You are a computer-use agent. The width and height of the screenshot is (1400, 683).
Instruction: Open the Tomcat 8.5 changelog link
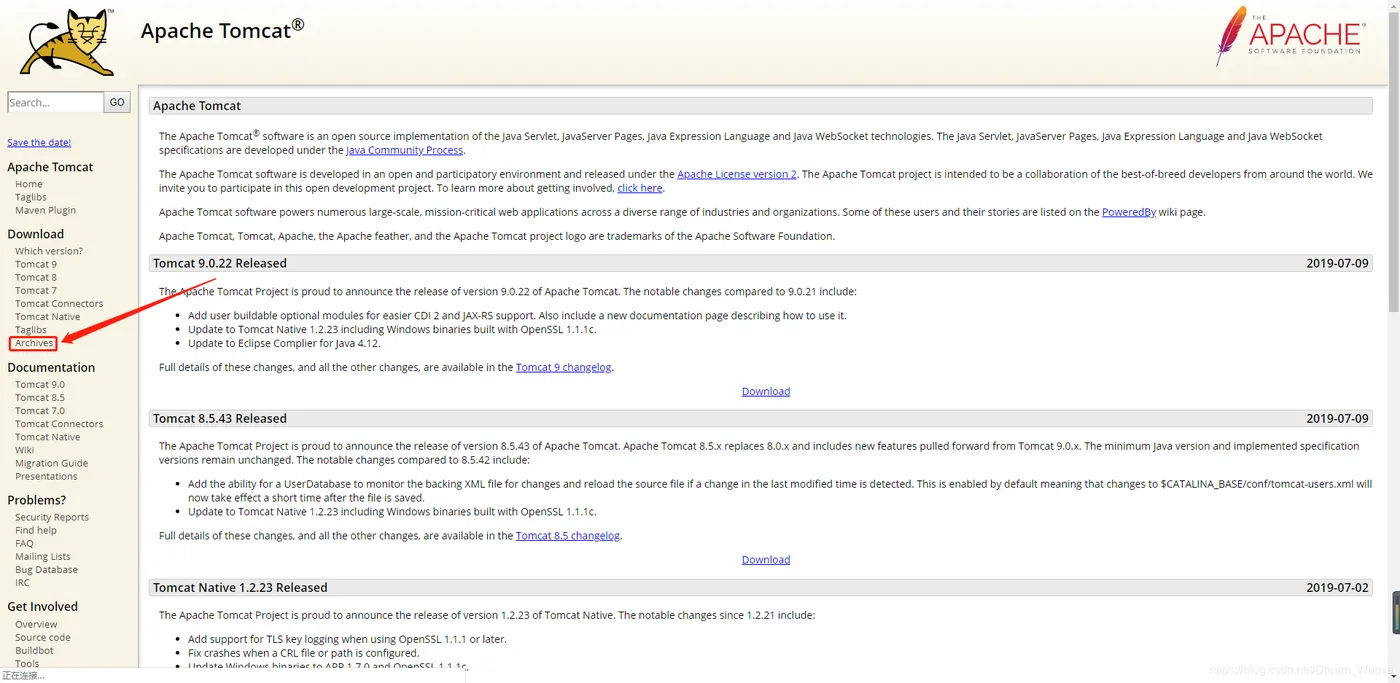tap(568, 535)
